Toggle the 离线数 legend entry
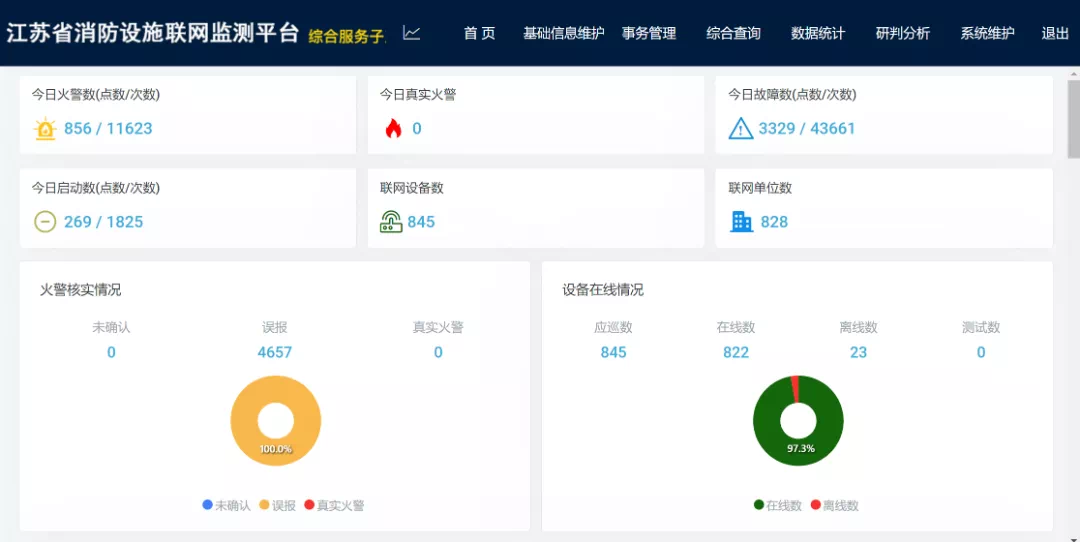This screenshot has height=542, width=1080. (834, 505)
